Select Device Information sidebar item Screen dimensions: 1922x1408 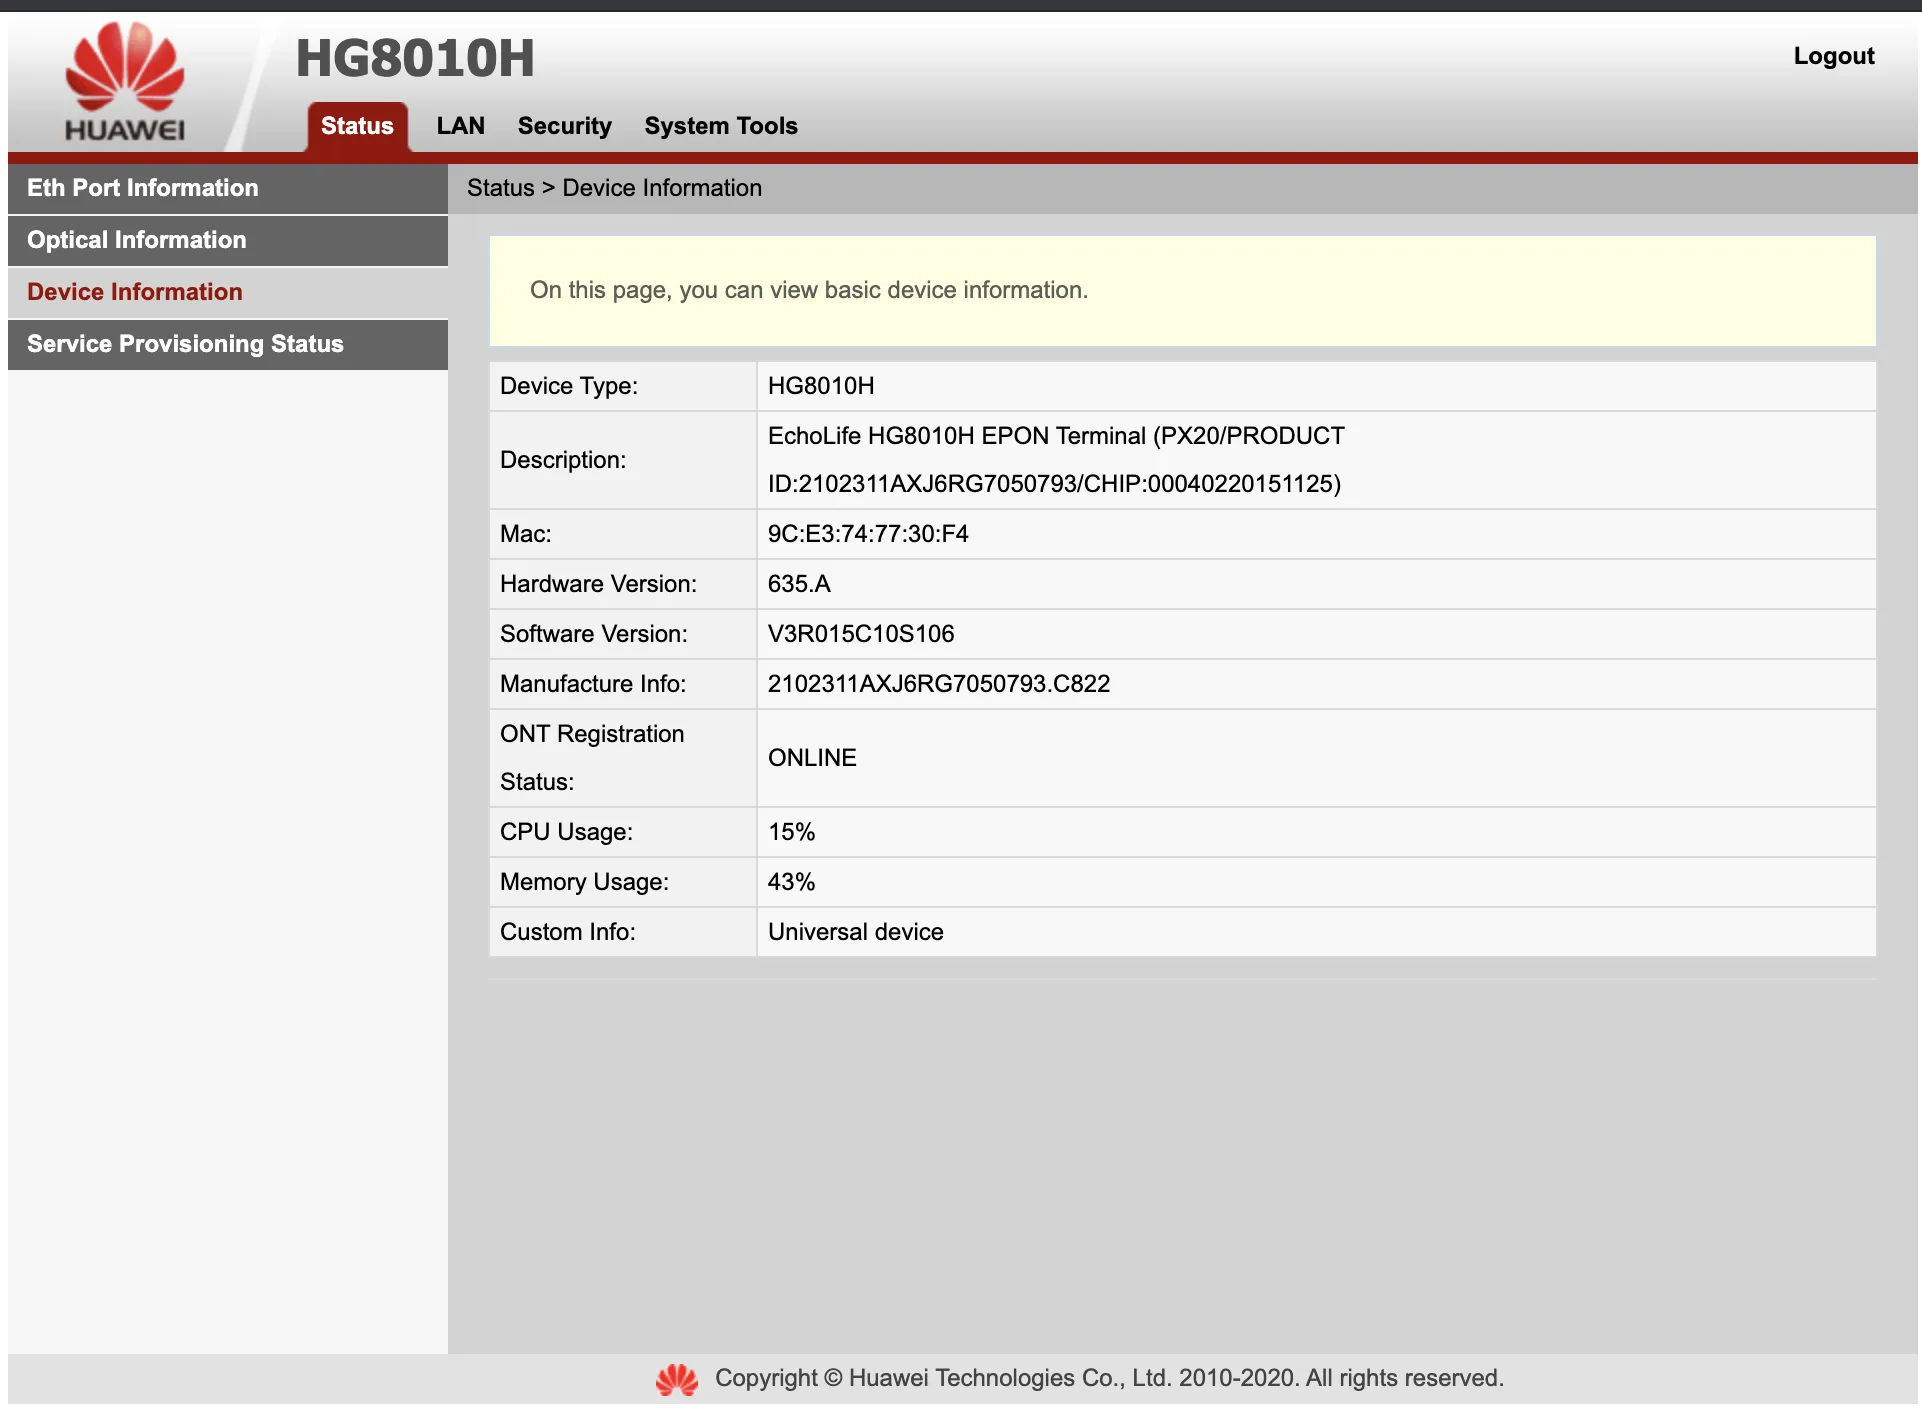[134, 292]
